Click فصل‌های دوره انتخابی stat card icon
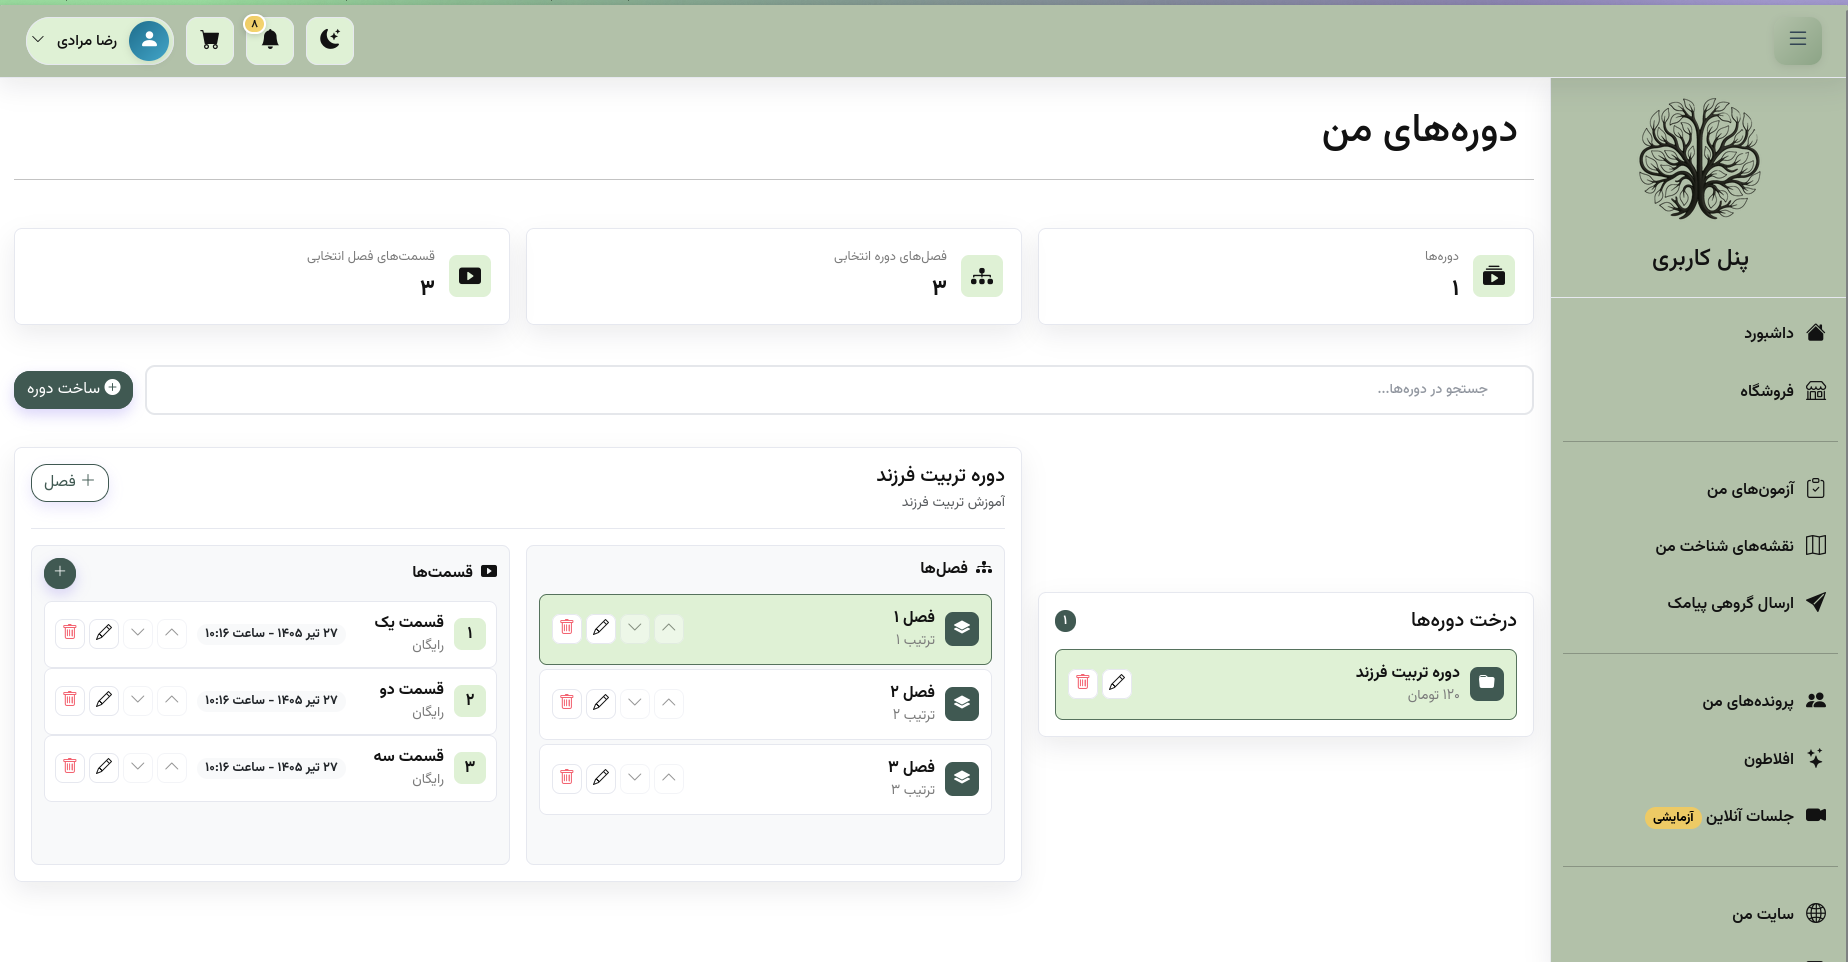1848x962 pixels. point(982,276)
